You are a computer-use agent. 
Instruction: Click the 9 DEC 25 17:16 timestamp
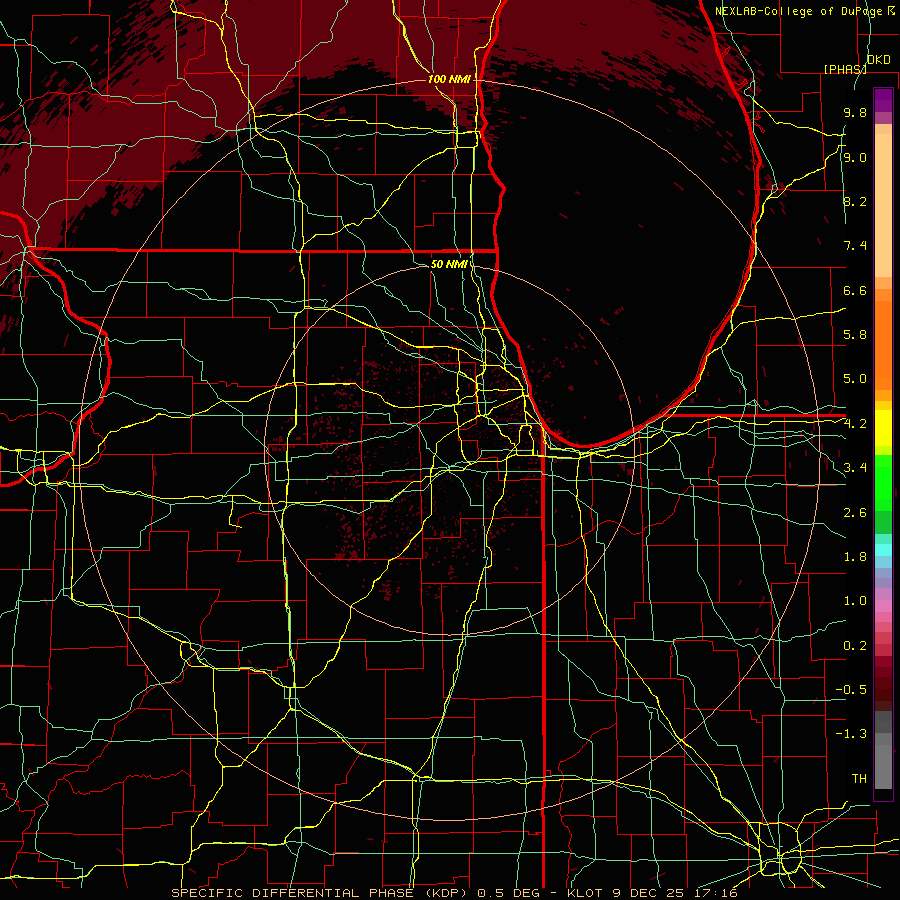[675, 893]
